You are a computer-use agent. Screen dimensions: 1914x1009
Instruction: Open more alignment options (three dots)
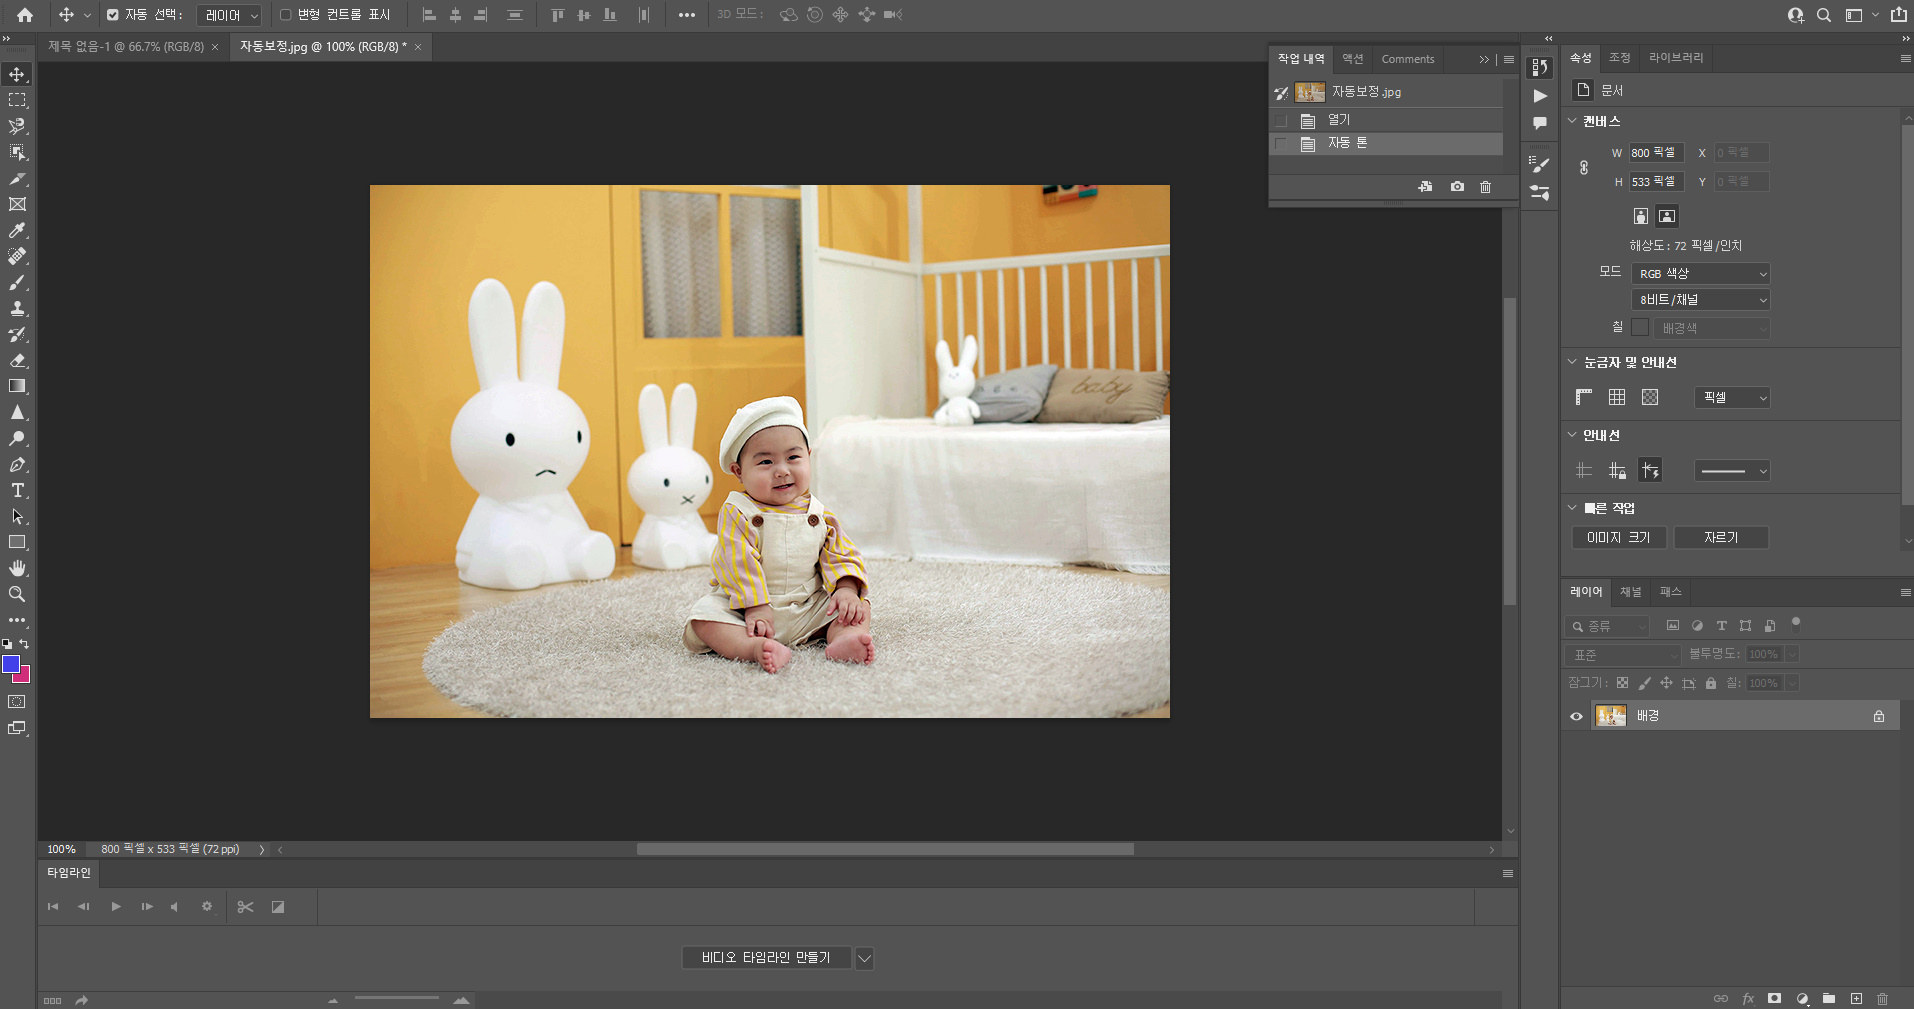point(687,15)
